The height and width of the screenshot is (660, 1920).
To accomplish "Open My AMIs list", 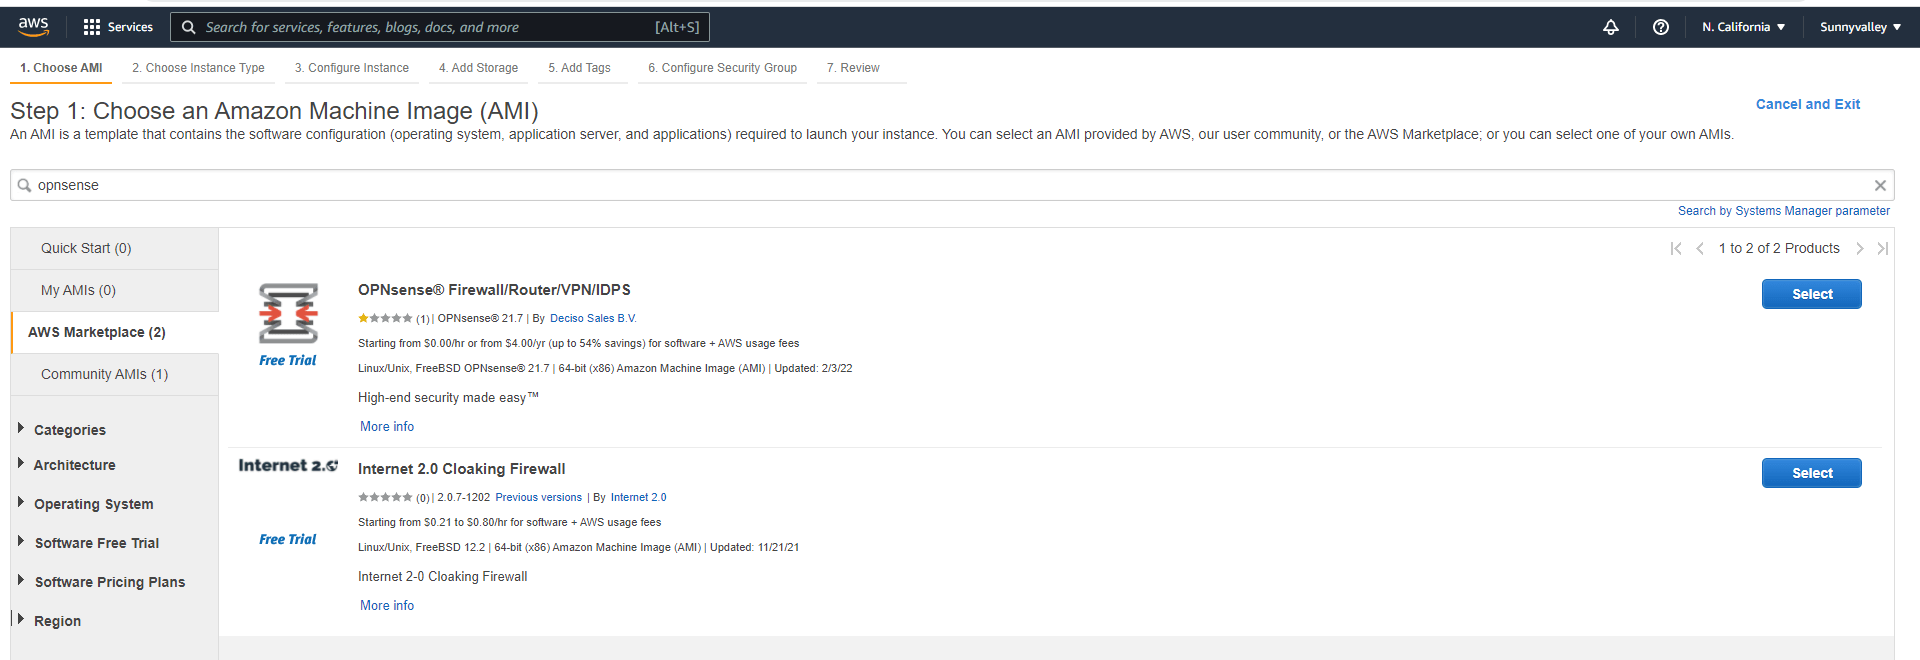I will (115, 290).
